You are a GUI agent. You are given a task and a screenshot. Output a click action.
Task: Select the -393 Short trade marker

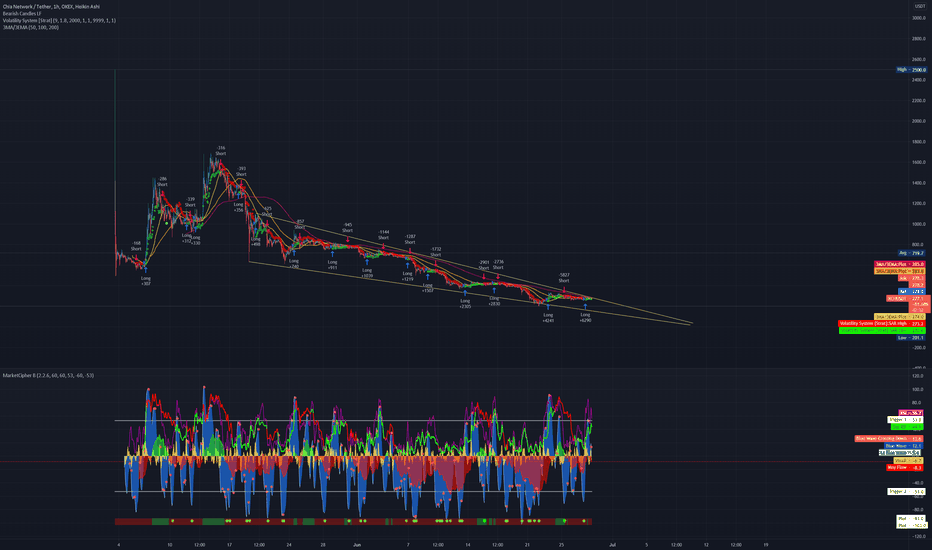click(241, 171)
